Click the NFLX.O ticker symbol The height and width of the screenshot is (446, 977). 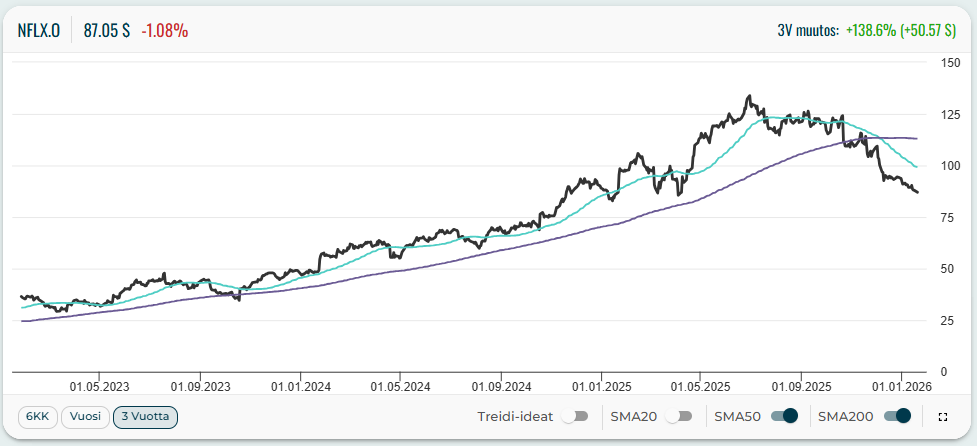coord(39,30)
